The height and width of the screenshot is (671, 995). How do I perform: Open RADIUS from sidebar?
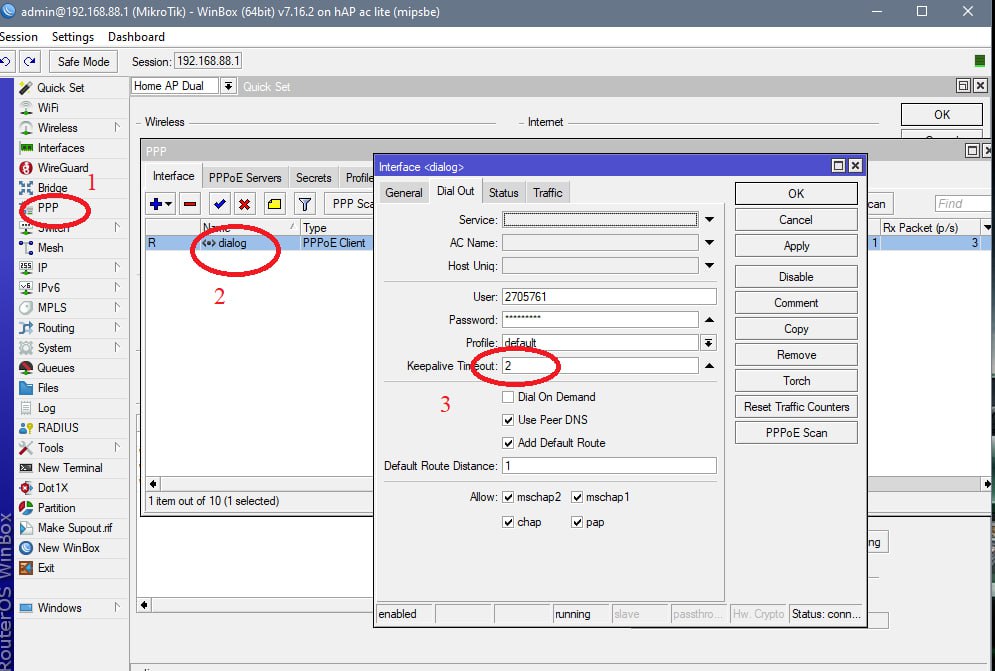point(58,428)
